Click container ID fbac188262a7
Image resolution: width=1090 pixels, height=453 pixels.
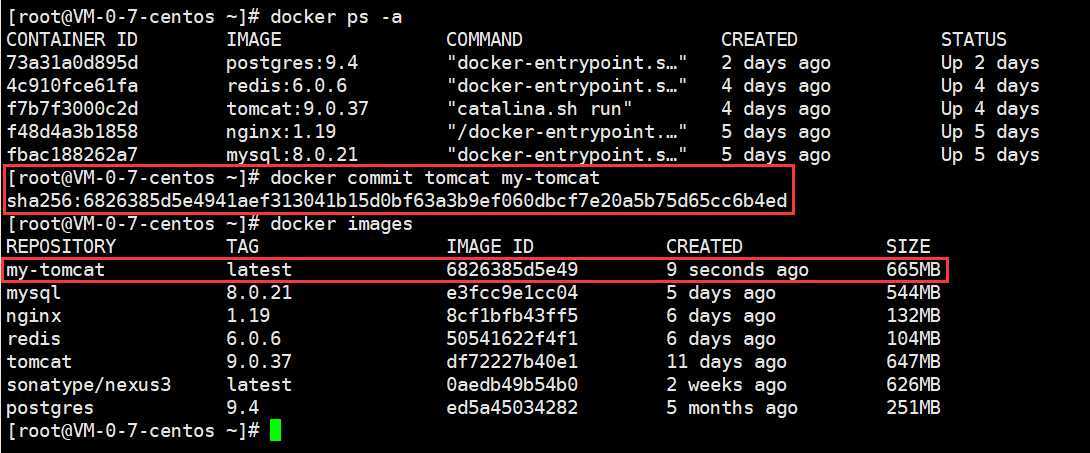coord(72,154)
